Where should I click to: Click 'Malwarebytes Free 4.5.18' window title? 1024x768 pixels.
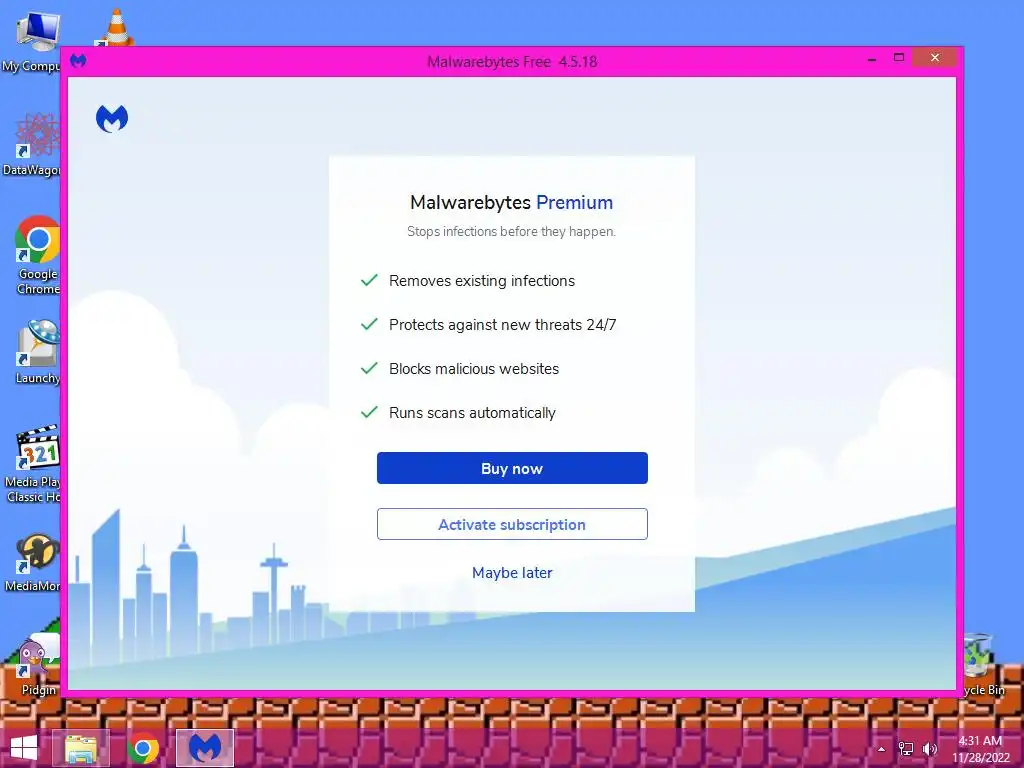[x=512, y=62]
